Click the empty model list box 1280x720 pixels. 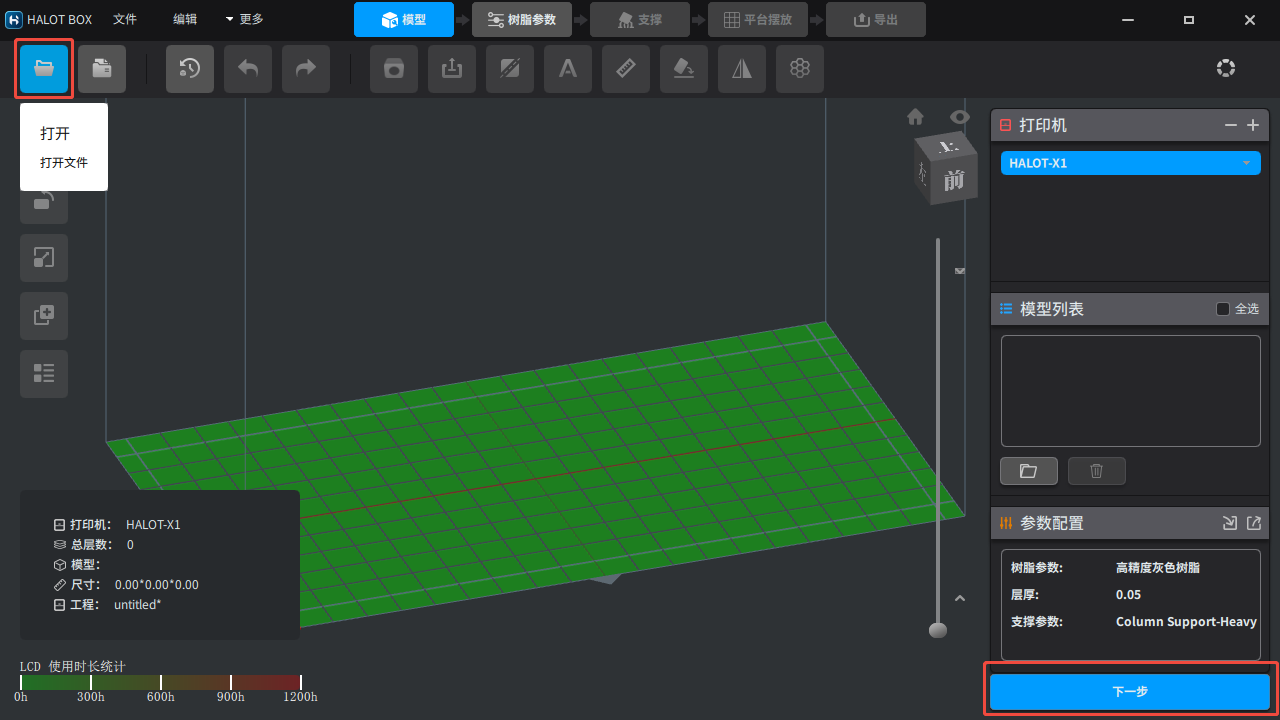point(1131,391)
